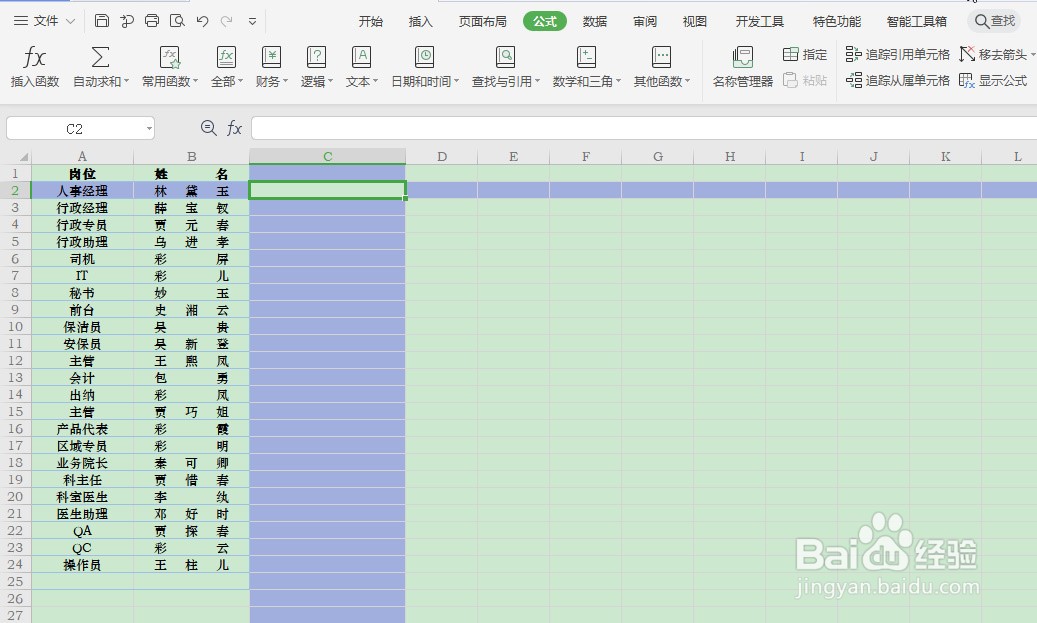Click the 查找 search button
The width and height of the screenshot is (1037, 623).
coord(994,21)
